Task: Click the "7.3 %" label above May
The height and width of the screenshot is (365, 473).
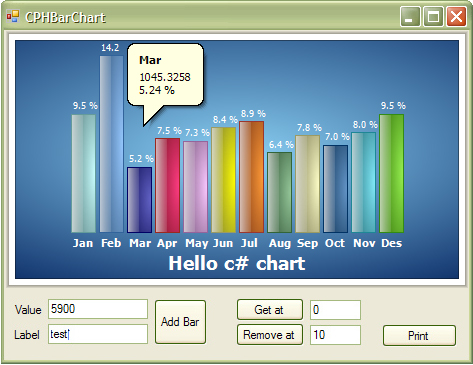Action: point(197,133)
